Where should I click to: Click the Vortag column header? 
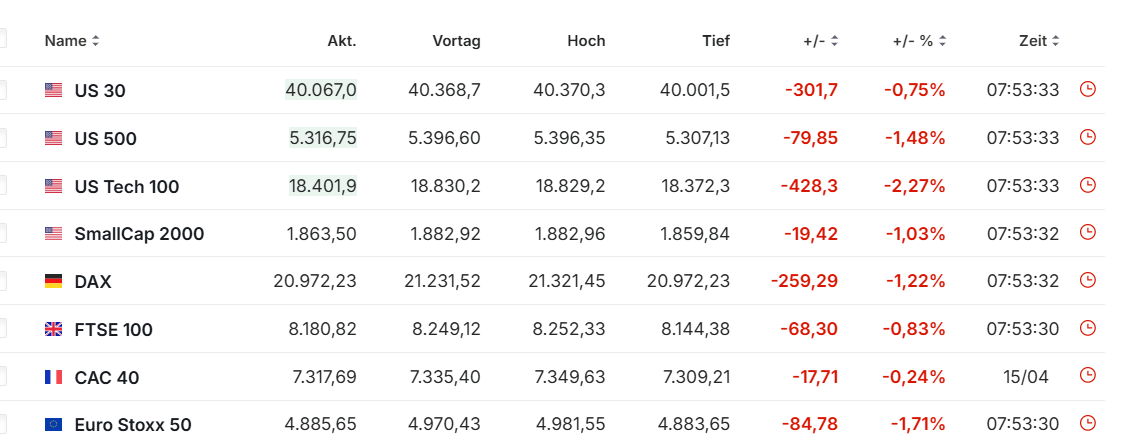[456, 41]
